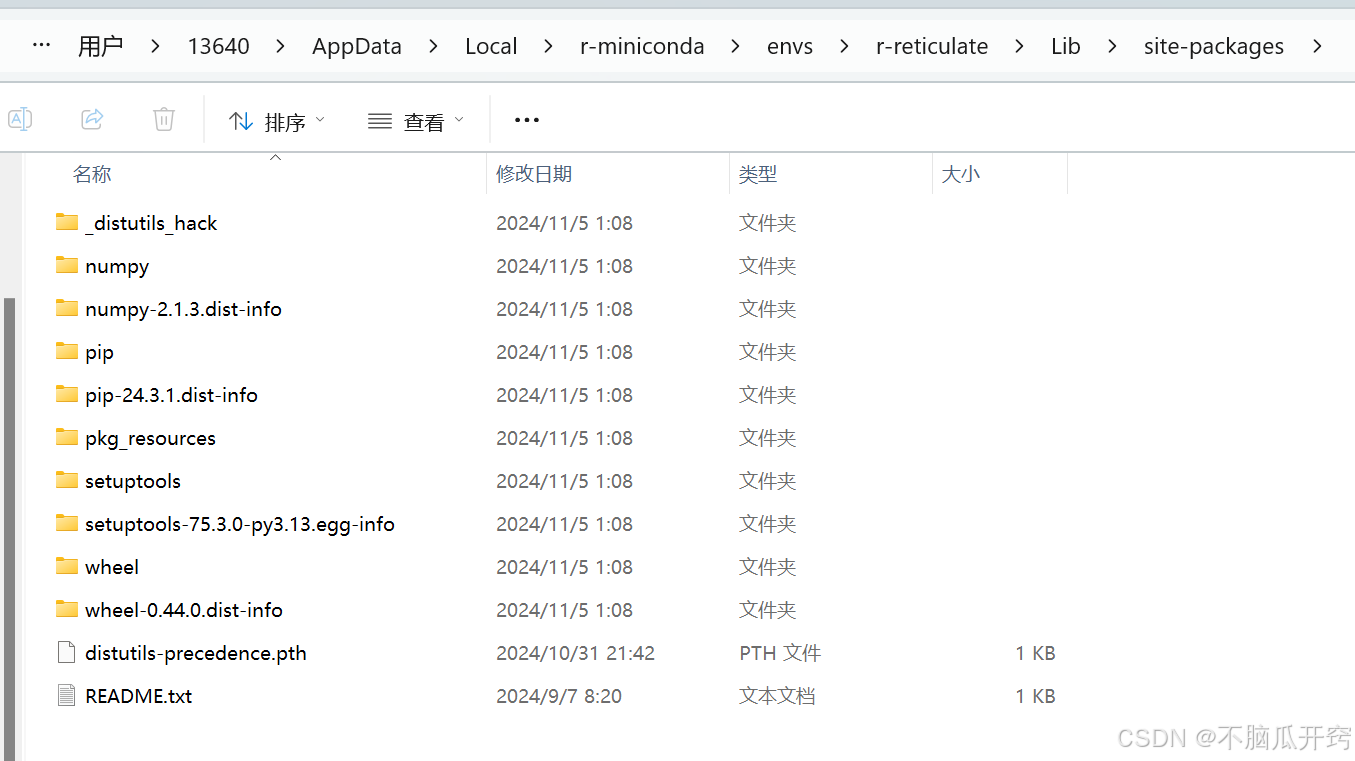This screenshot has width=1355, height=761.
Task: Click the 2024/9/7 8:20 date cell
Action: pos(559,696)
